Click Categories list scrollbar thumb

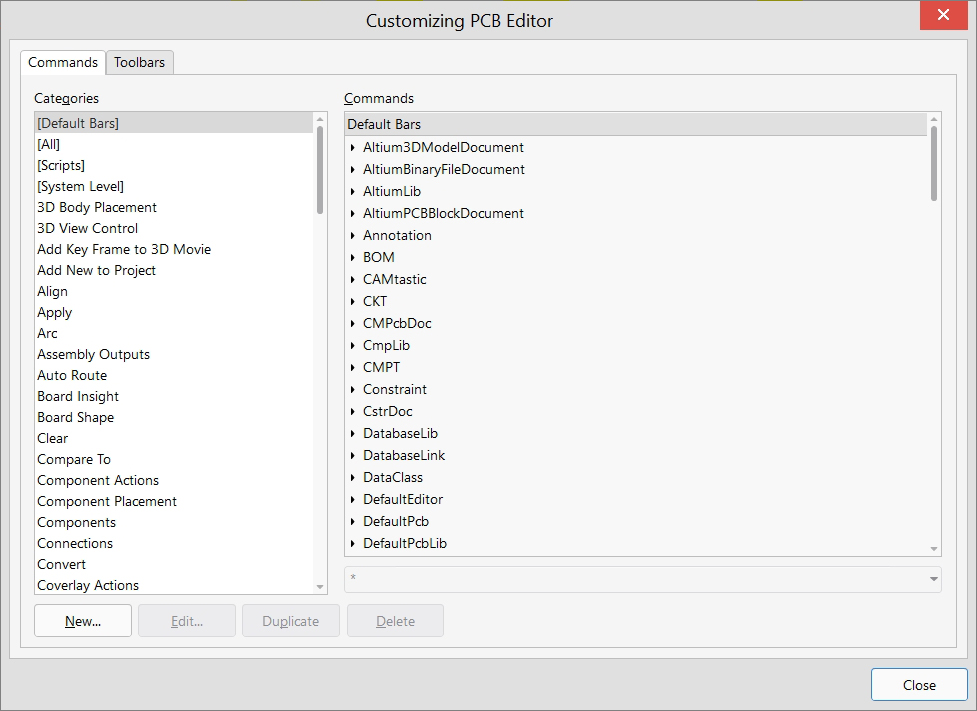(x=320, y=170)
